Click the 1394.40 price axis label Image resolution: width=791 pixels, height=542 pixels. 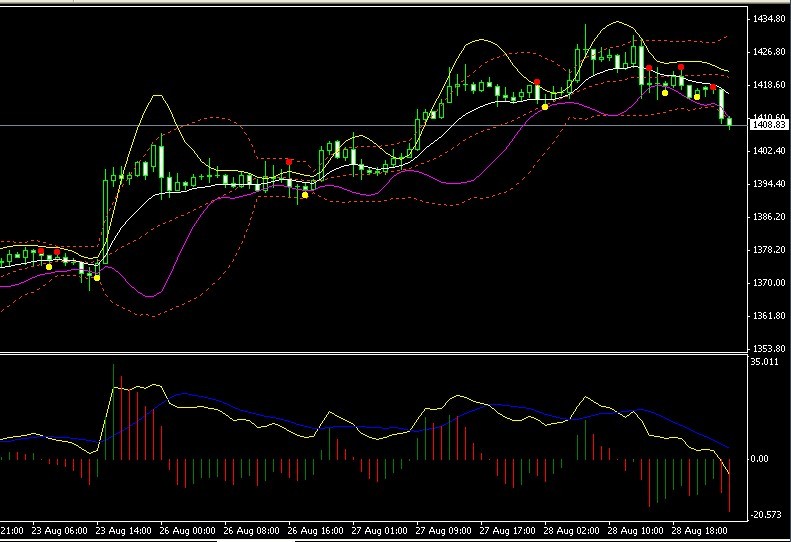(769, 184)
